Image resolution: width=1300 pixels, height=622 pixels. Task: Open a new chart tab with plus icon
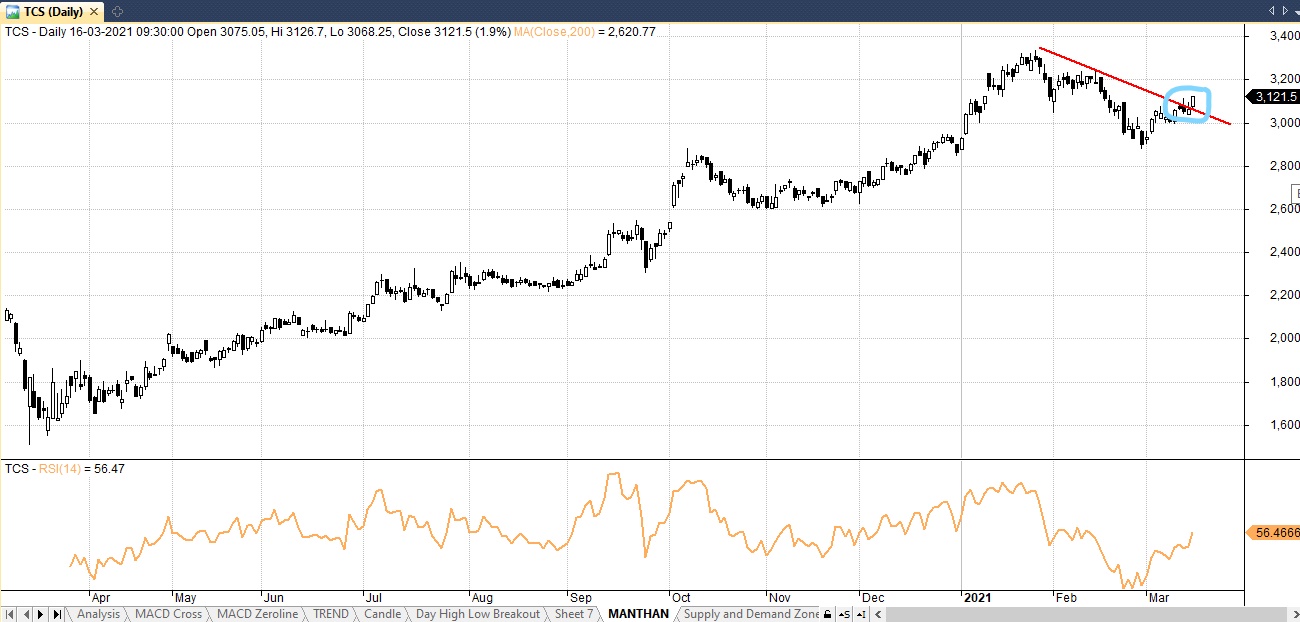click(x=117, y=11)
